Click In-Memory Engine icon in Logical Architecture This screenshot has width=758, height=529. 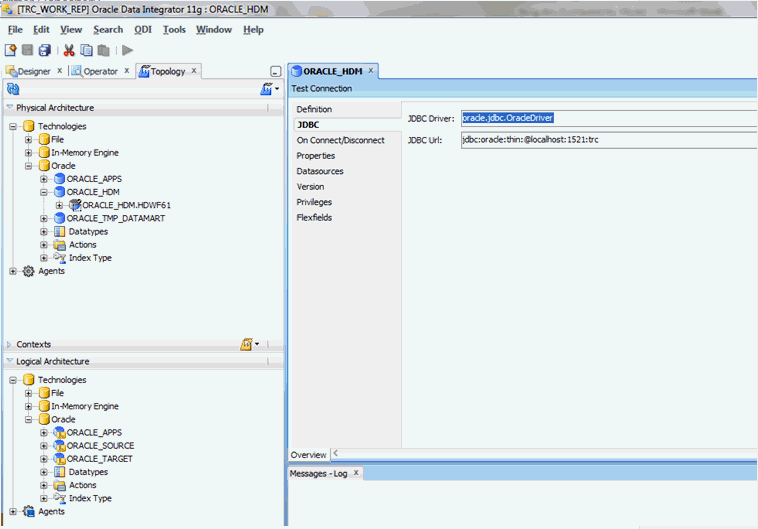[x=44, y=406]
